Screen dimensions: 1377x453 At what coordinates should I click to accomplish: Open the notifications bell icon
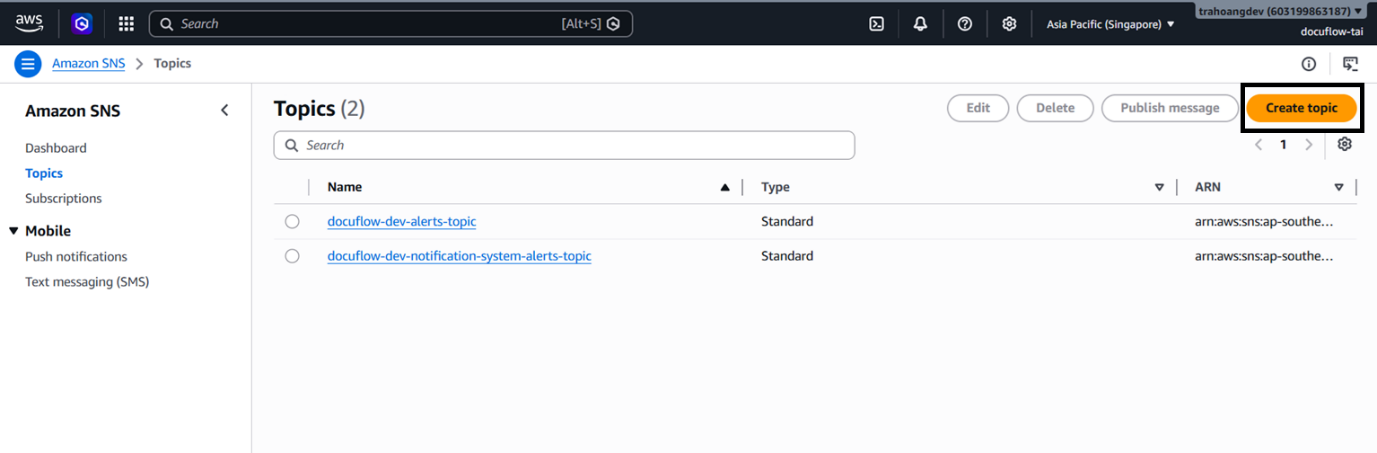click(920, 23)
